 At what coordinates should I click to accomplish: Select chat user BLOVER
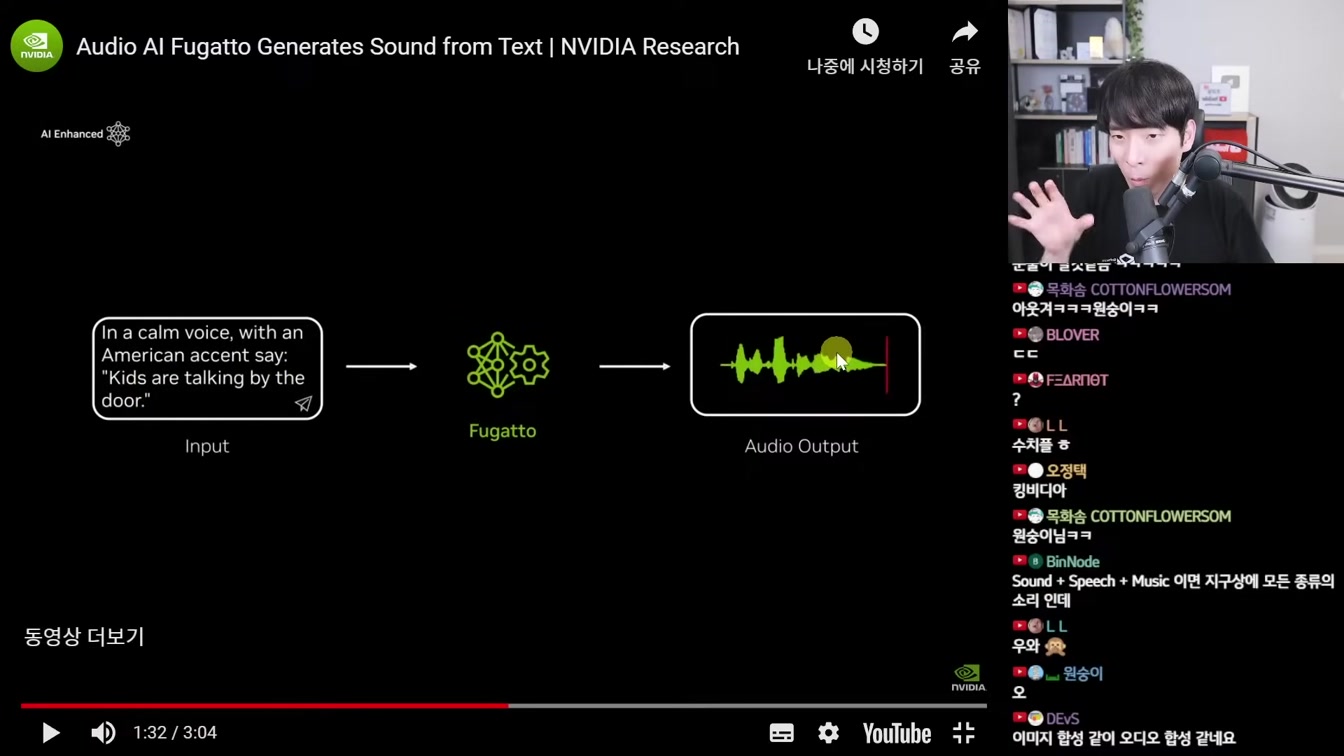coord(1072,335)
